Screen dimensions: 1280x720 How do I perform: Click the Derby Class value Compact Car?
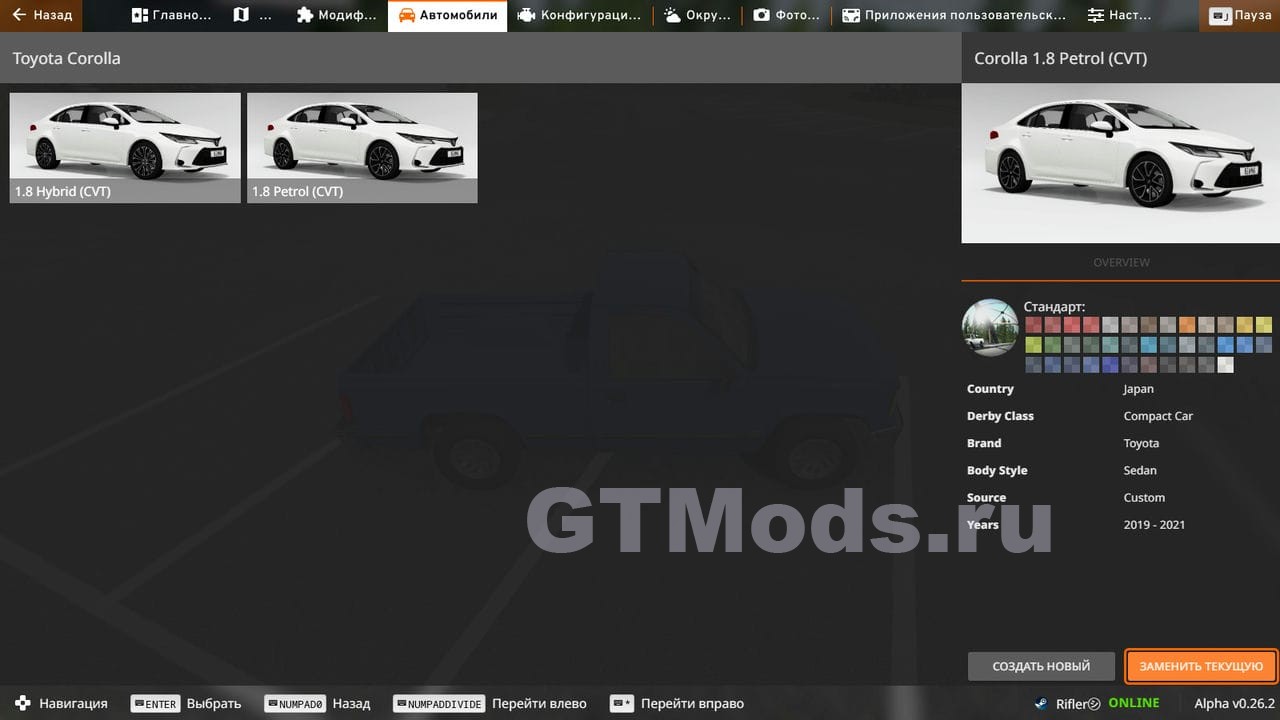pyautogui.click(x=1158, y=416)
